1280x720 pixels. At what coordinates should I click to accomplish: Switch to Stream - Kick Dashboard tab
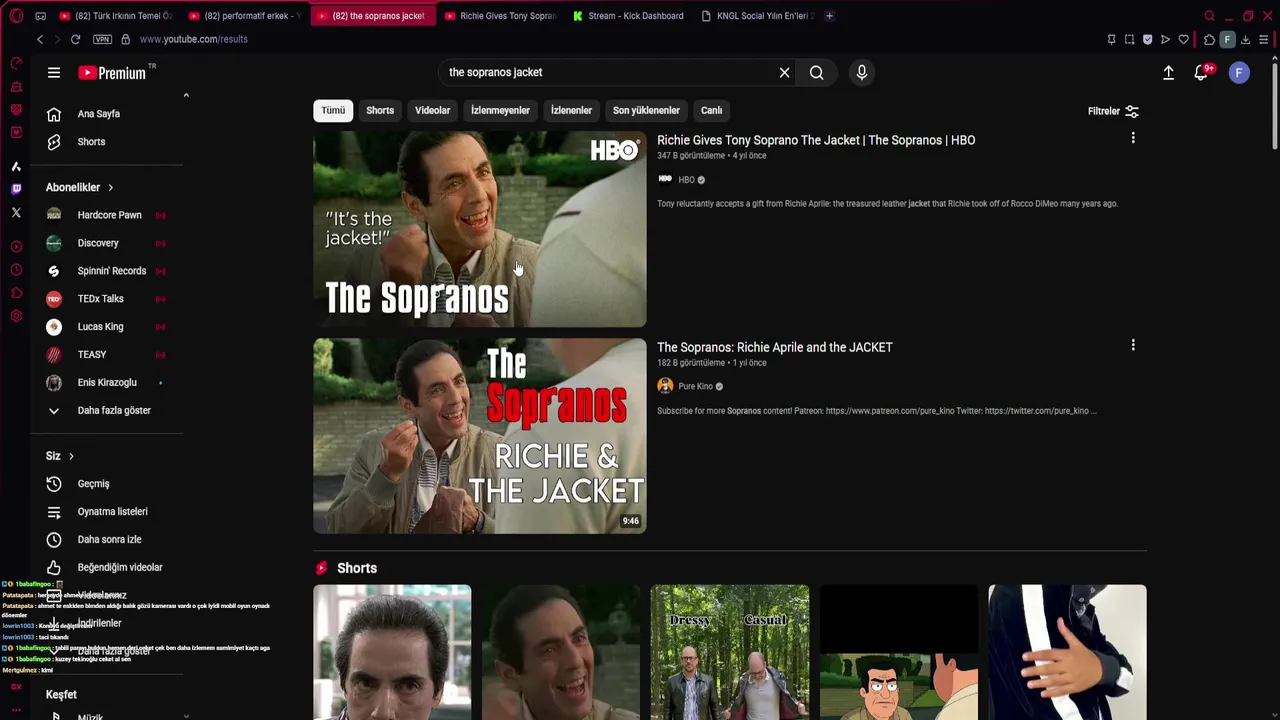629,16
